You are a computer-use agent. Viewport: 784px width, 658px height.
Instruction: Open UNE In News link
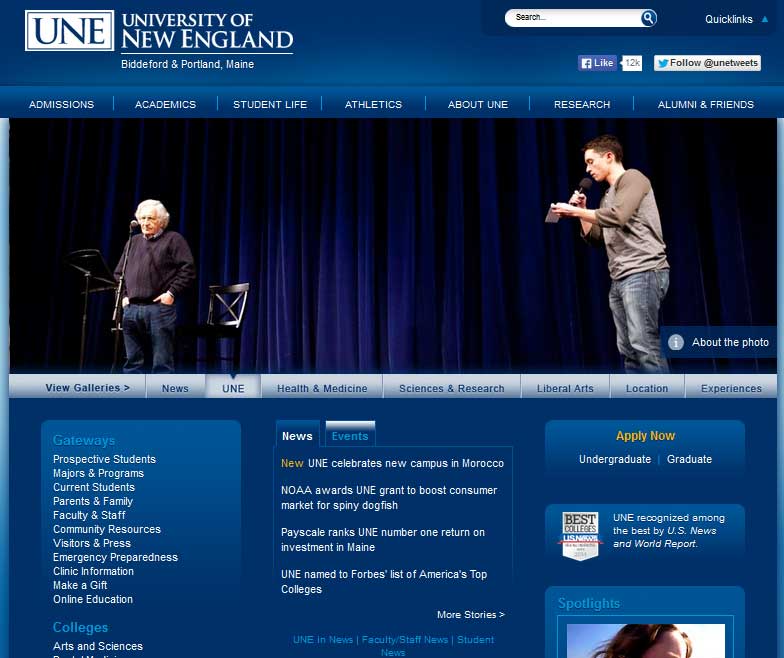(322, 640)
